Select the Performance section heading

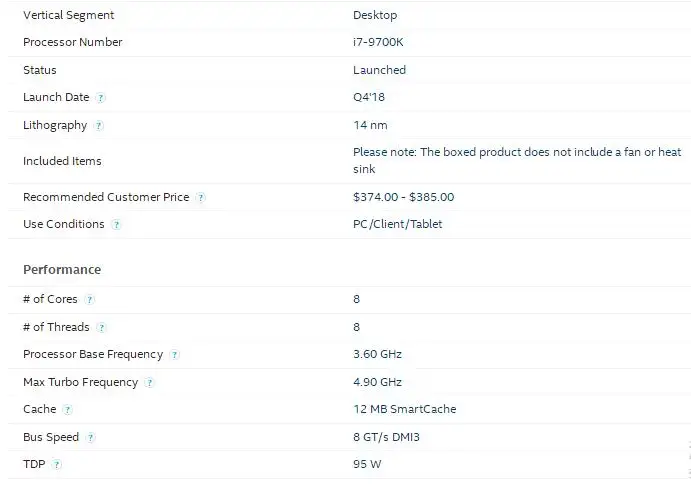point(62,270)
